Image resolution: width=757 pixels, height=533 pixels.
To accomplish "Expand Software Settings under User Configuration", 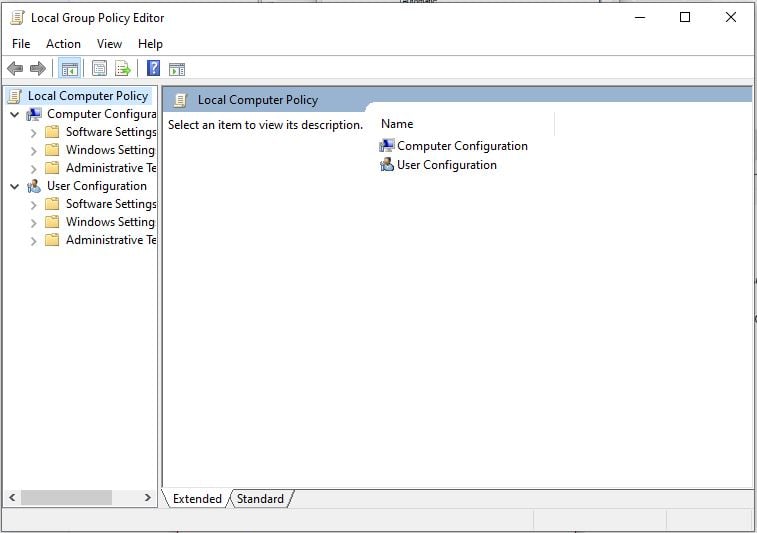I will [33, 205].
